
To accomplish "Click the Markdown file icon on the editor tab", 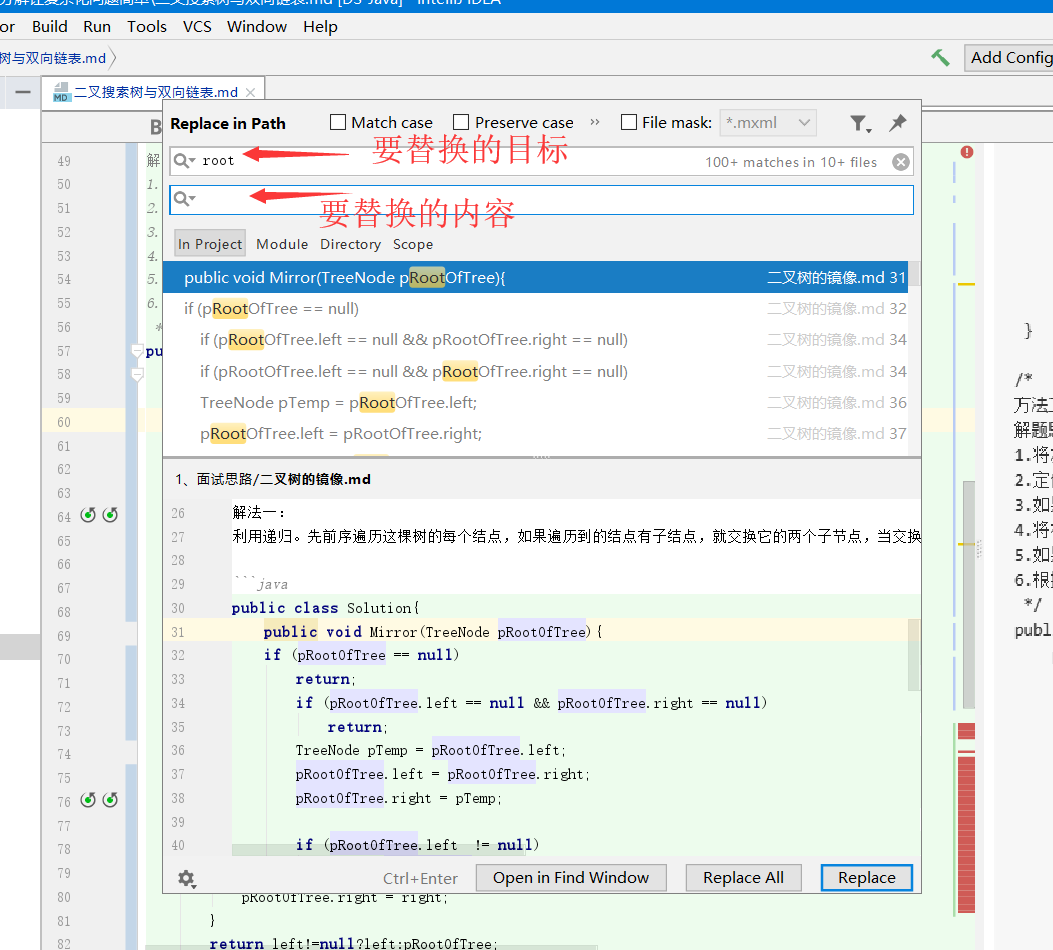I will 60,88.
